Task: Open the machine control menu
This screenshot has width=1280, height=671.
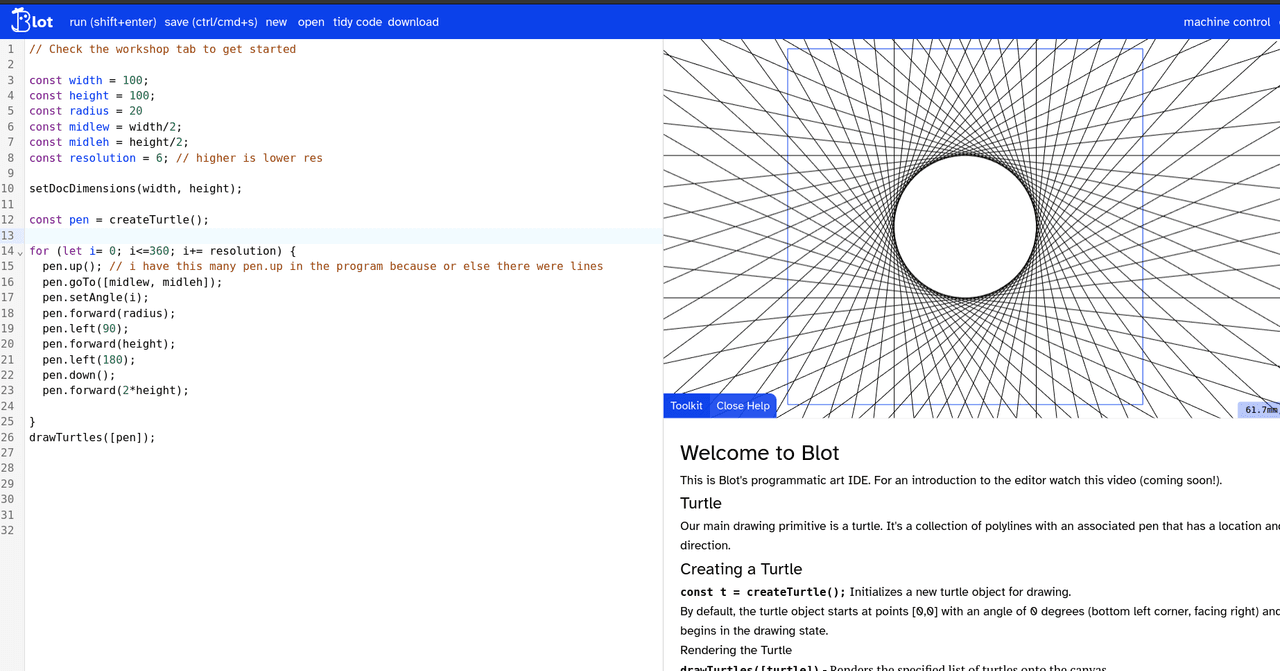Action: 1227,22
